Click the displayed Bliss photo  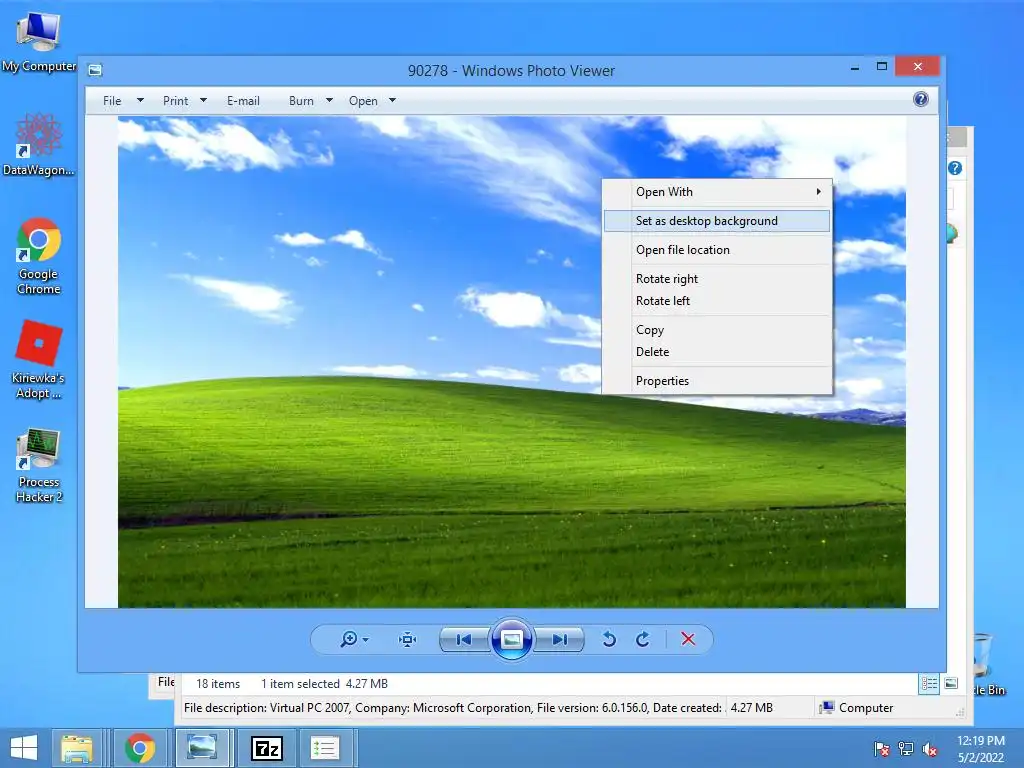click(511, 362)
